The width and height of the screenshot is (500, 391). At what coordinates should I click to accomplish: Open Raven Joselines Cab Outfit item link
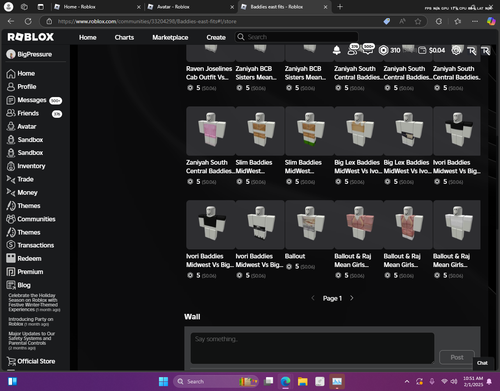click(209, 73)
